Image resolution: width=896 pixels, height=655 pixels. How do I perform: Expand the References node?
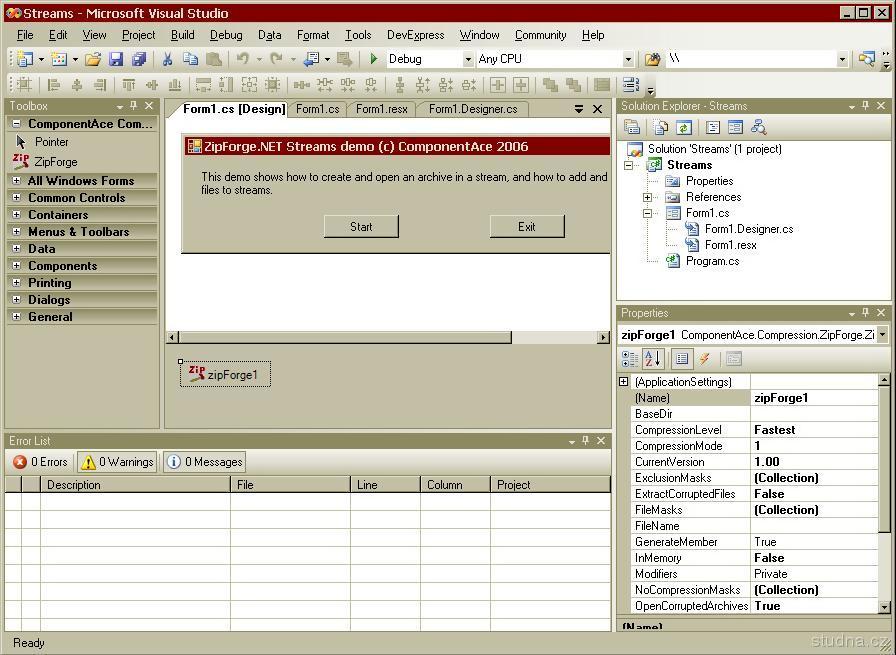point(647,197)
